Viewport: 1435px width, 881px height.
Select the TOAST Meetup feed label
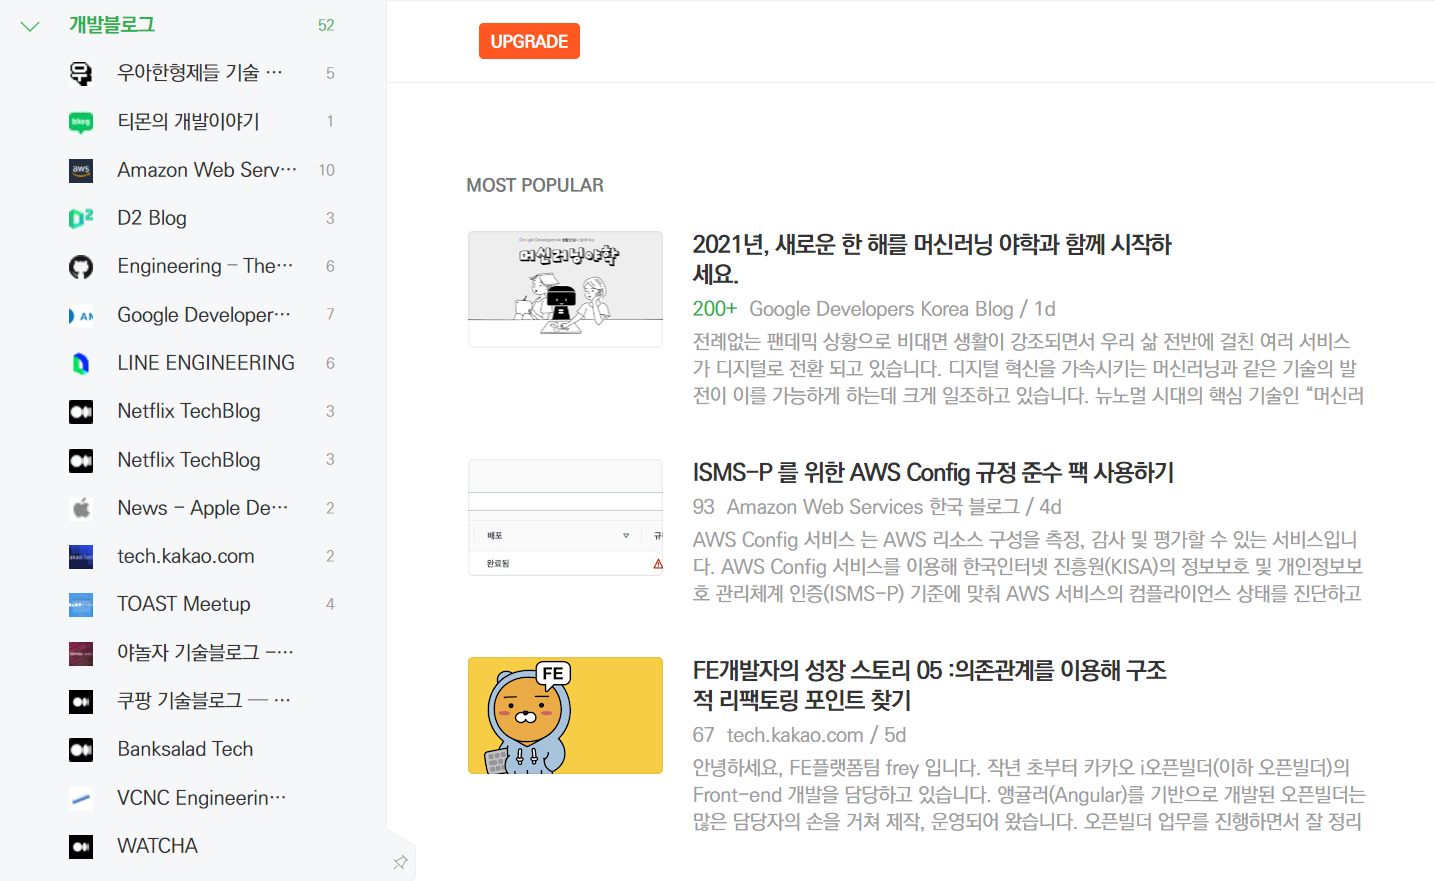184,604
